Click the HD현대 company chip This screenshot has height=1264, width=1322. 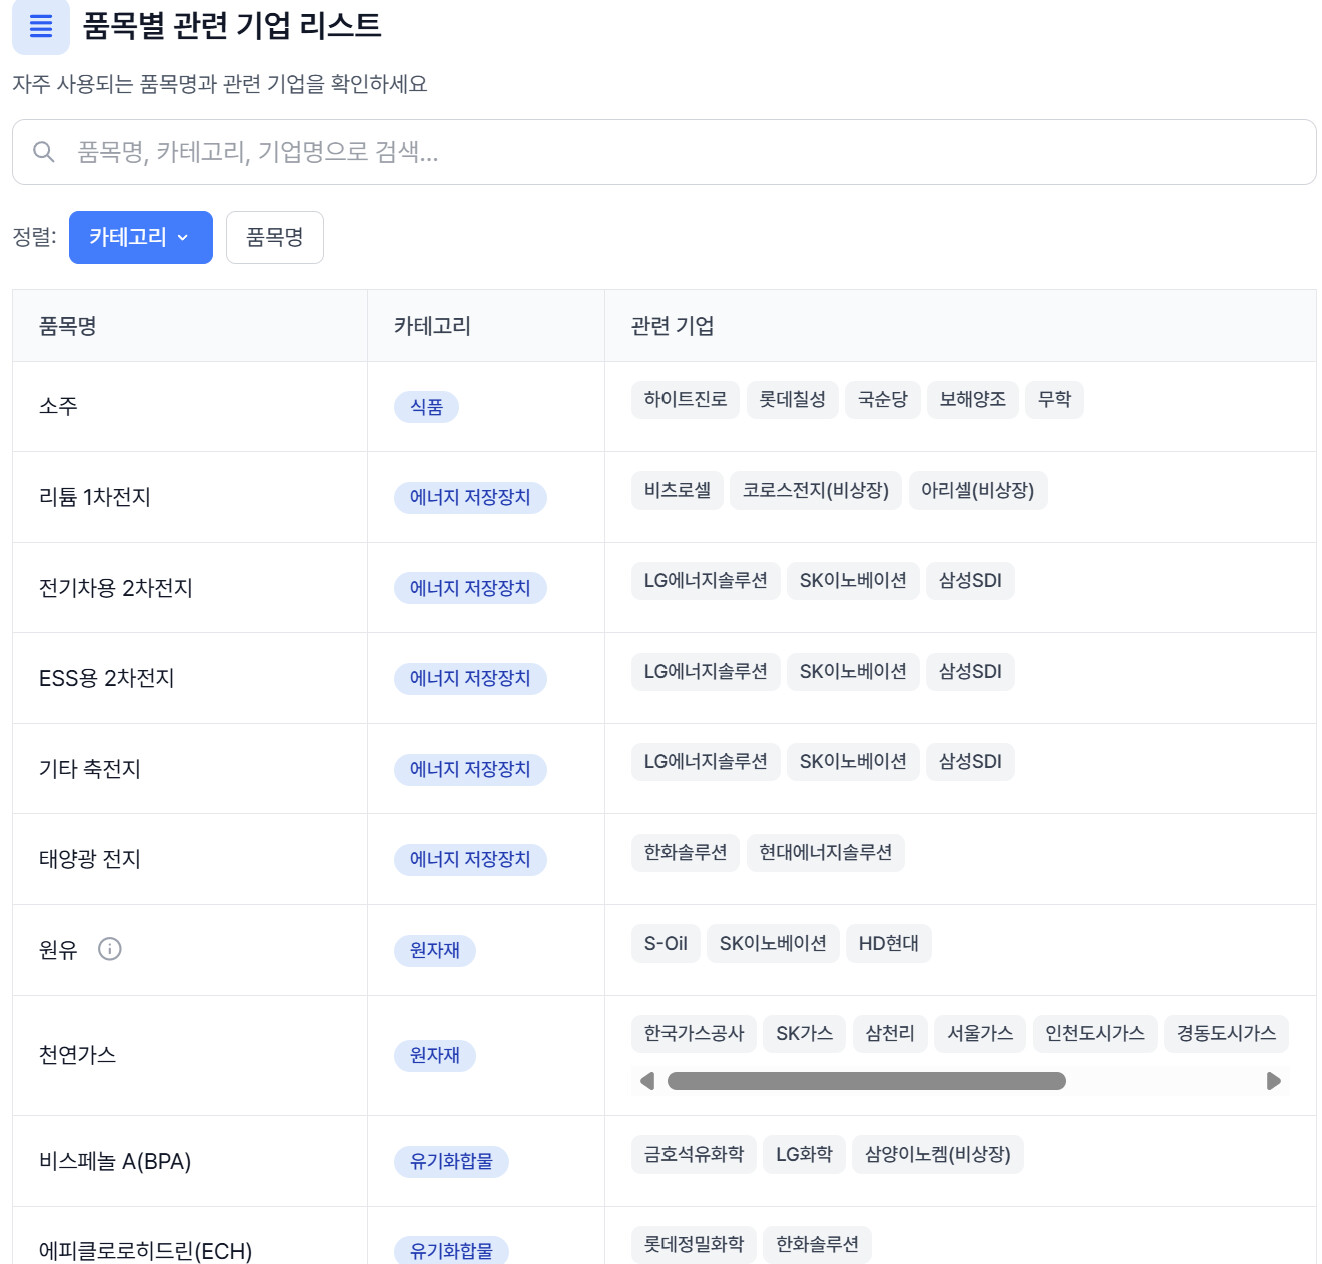point(889,944)
